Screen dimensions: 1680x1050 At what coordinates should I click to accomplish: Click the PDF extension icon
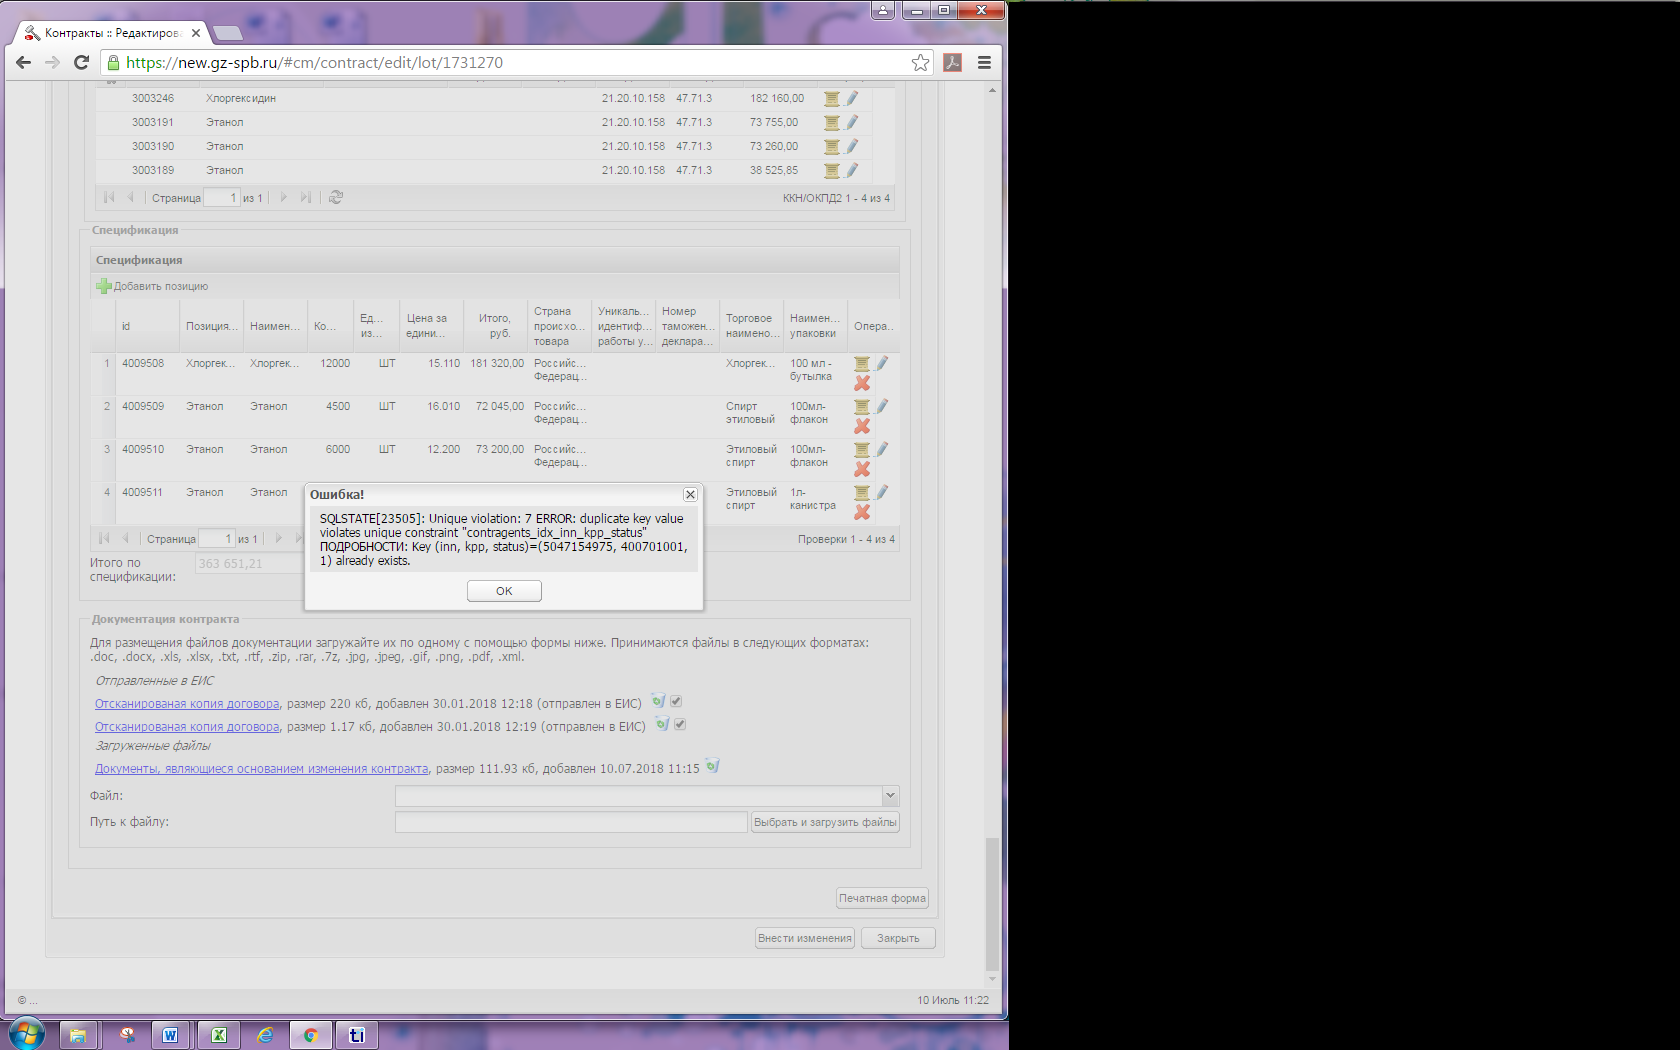tap(952, 62)
